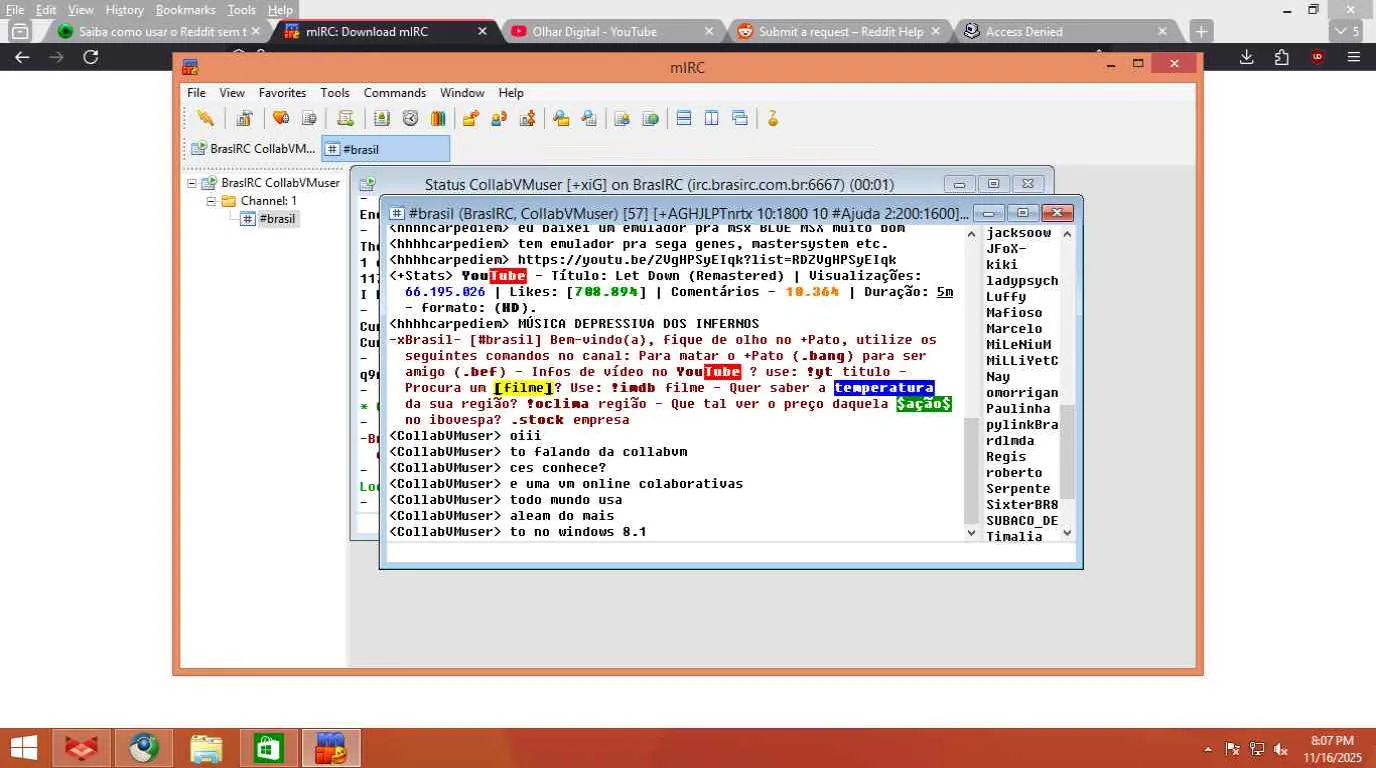Open a new browser tab
The width and height of the screenshot is (1376, 768).
(x=1201, y=31)
